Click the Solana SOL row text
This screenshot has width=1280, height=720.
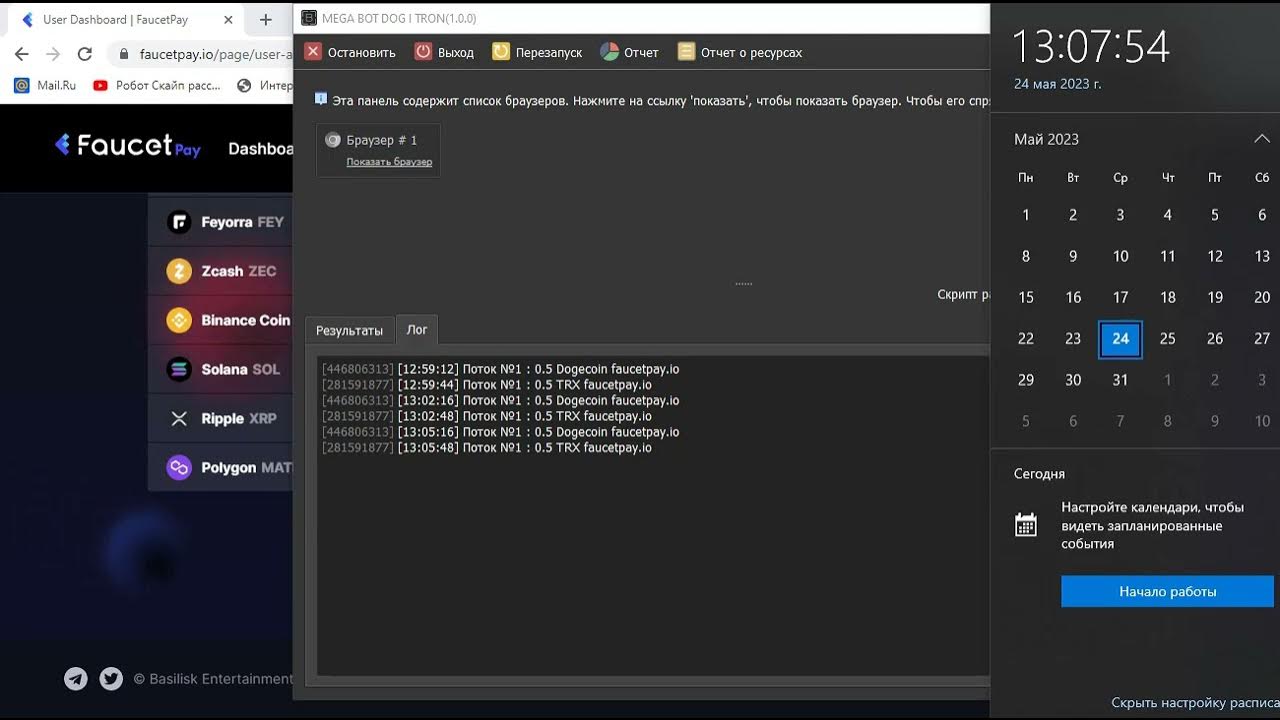240,369
